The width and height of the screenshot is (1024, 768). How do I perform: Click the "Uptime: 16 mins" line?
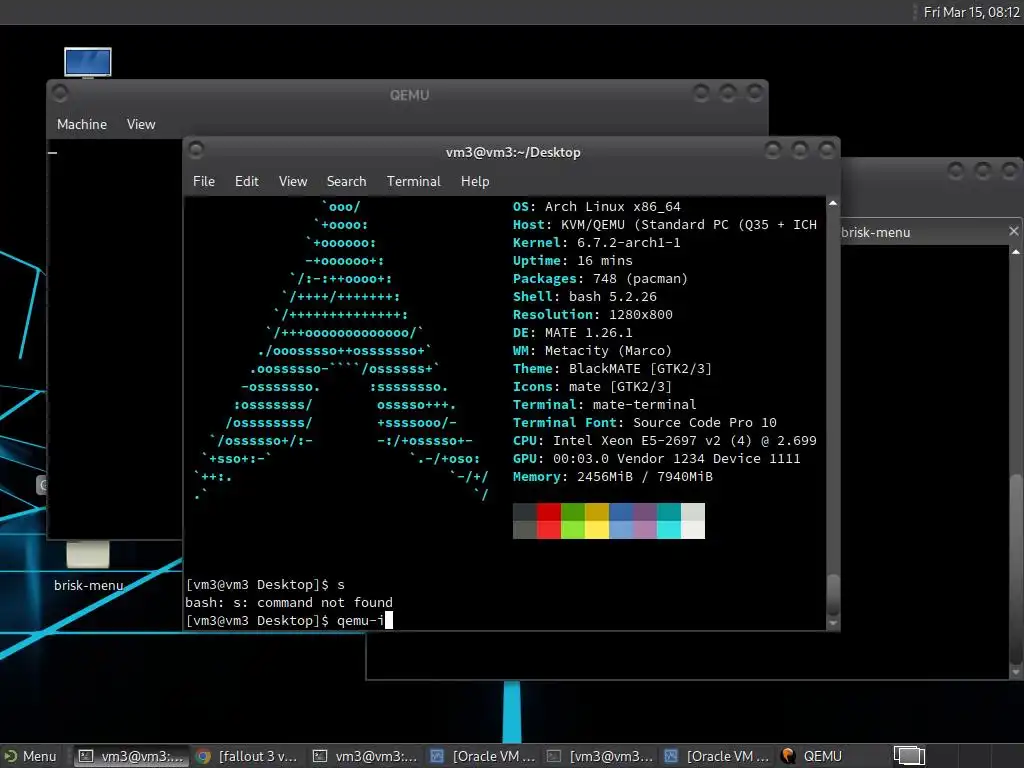(573, 261)
